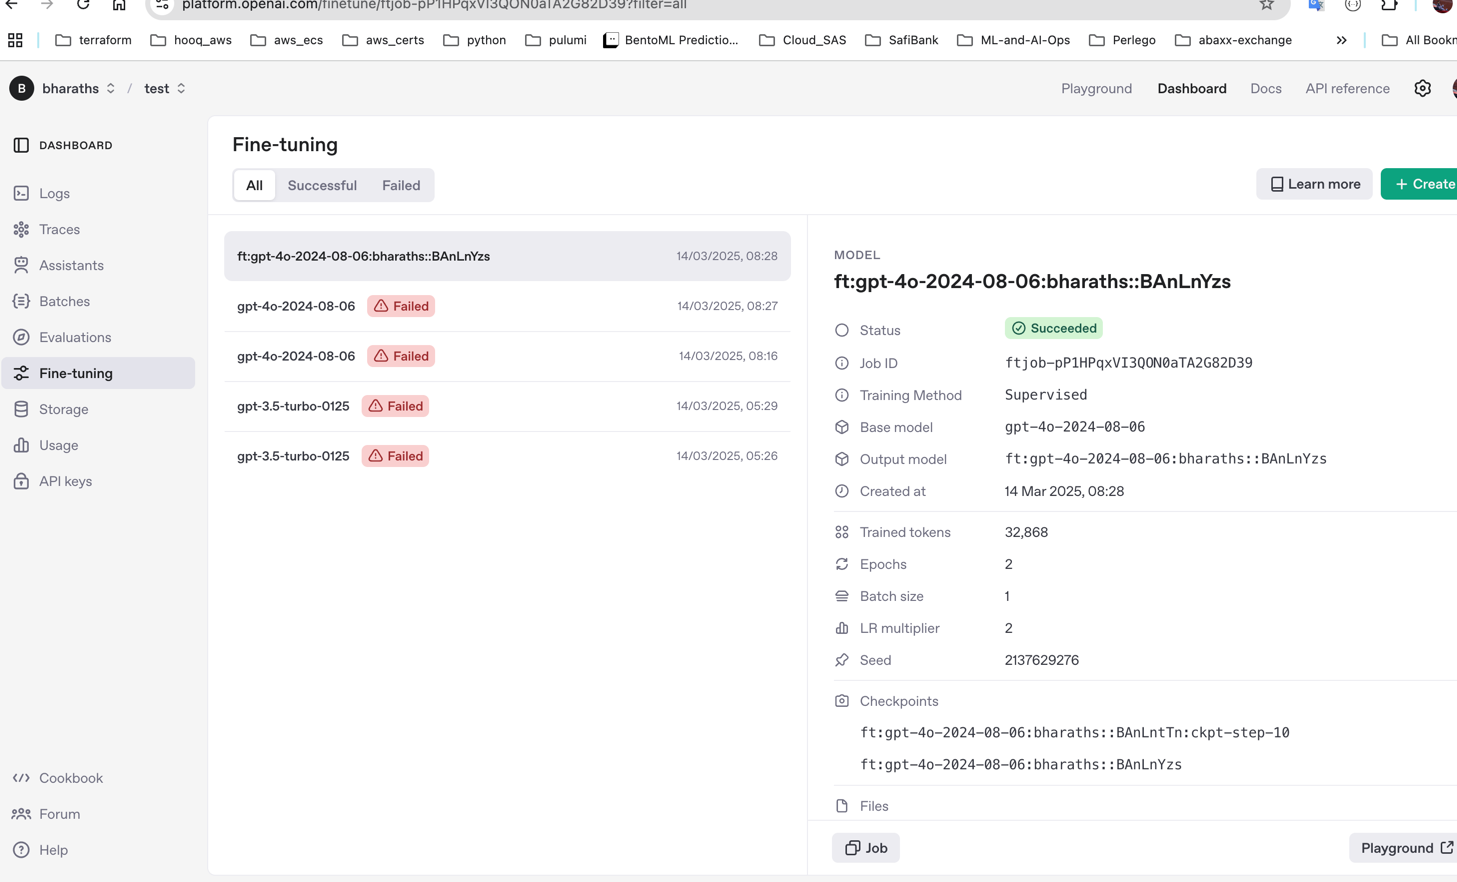
Task: Show All fine-tuning jobs tab
Action: coord(255,185)
